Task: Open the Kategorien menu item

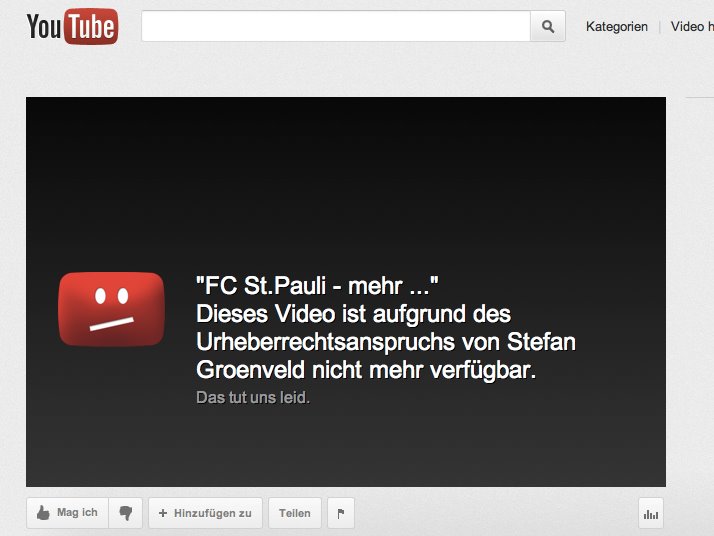Action: (617, 26)
